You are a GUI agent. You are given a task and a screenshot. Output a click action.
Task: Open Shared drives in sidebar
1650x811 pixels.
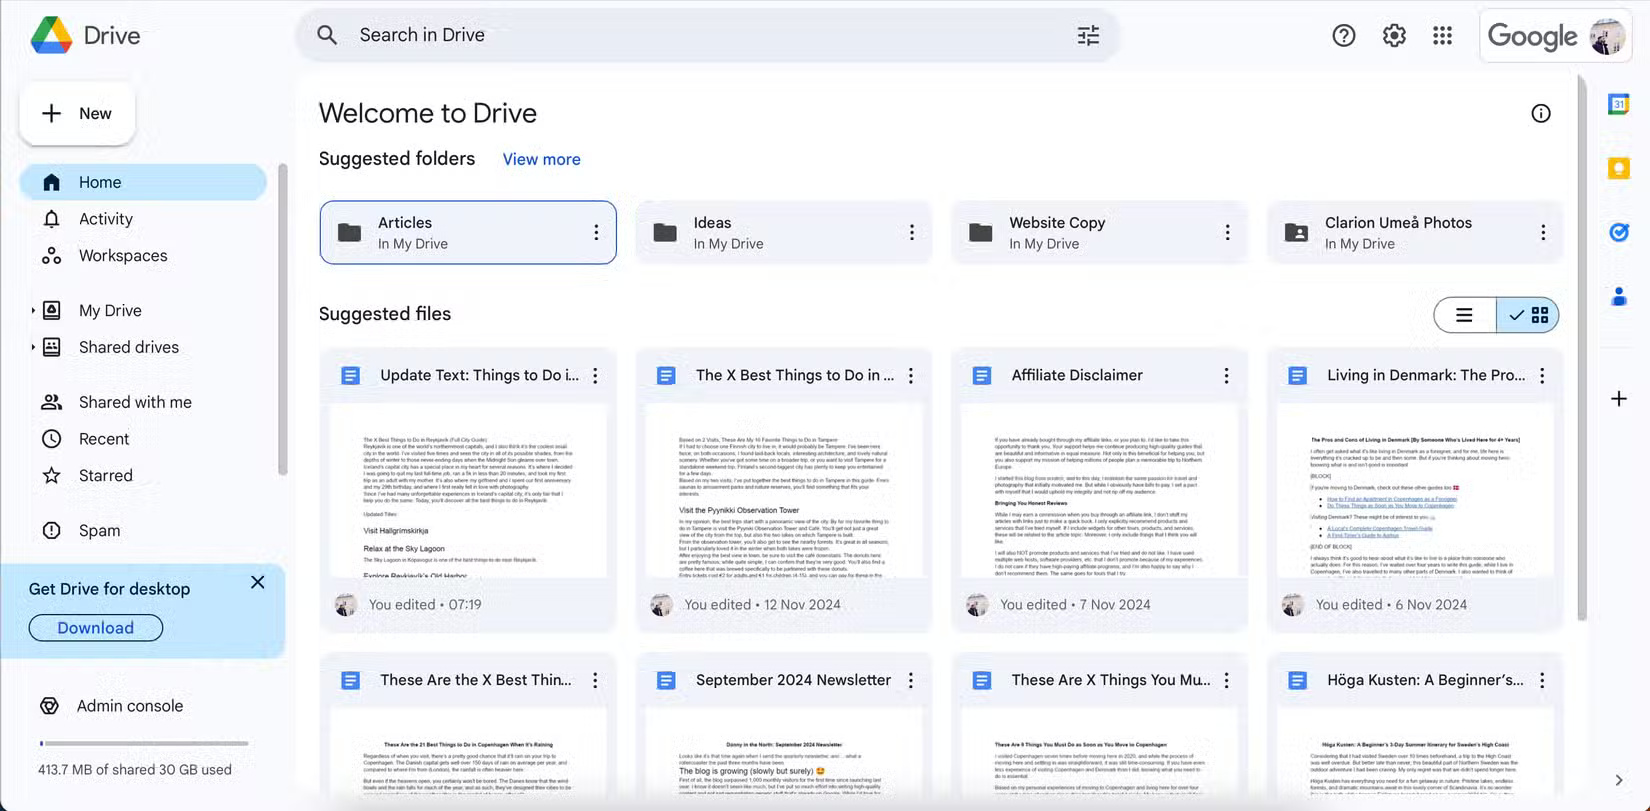pos(143,347)
